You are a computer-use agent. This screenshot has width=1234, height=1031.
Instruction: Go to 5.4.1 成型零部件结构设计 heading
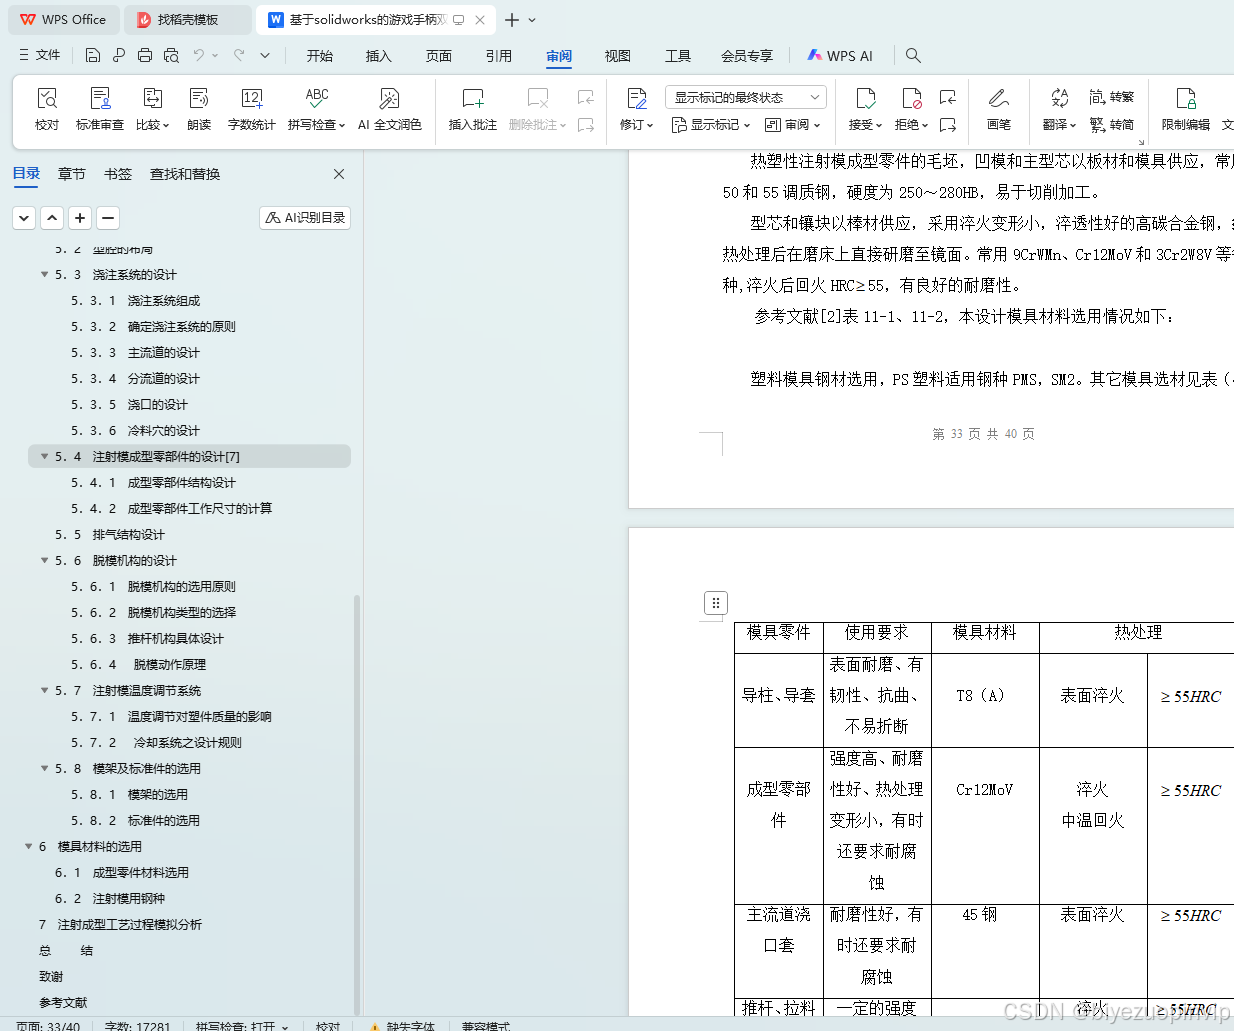153,482
